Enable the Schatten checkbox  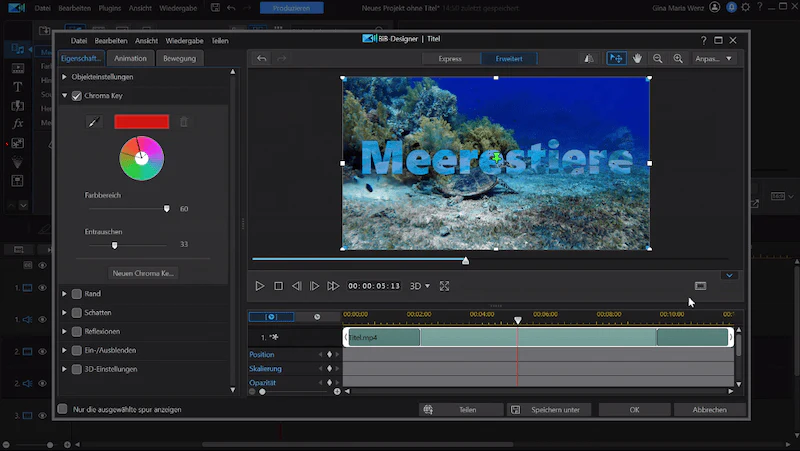click(77, 313)
